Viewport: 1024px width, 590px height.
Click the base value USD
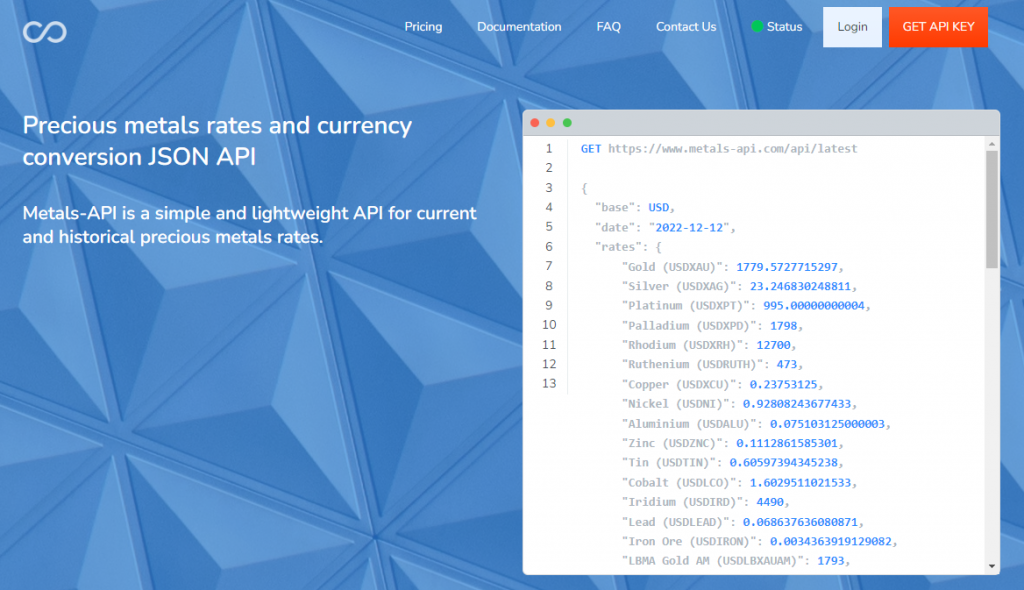click(x=658, y=207)
